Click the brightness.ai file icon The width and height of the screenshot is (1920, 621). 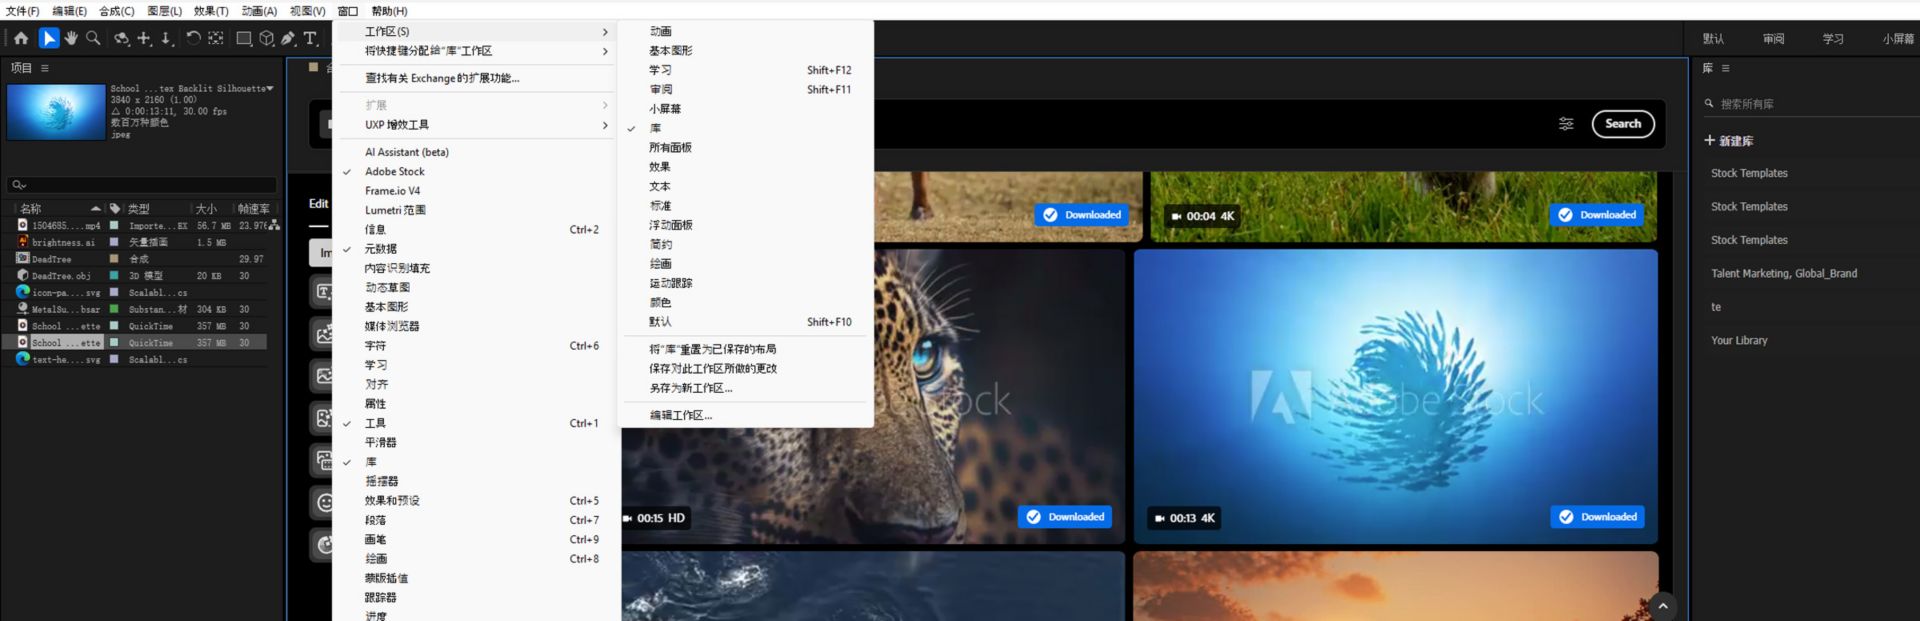(x=23, y=242)
